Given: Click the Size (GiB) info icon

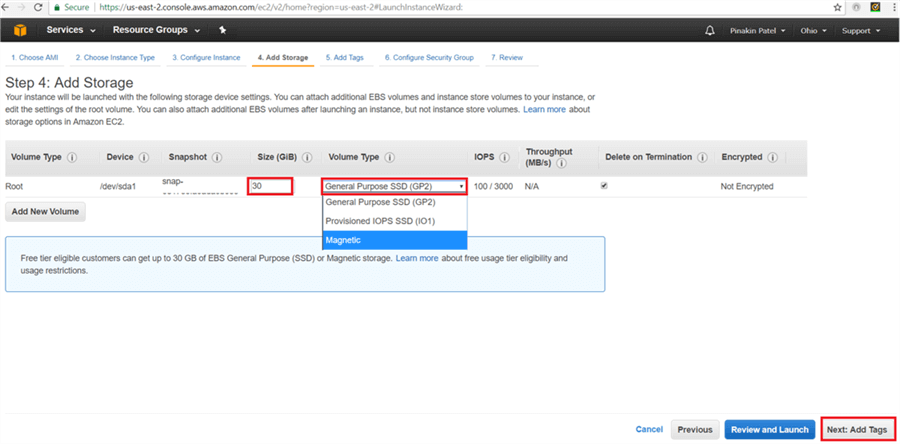Looking at the screenshot, I should (x=307, y=157).
